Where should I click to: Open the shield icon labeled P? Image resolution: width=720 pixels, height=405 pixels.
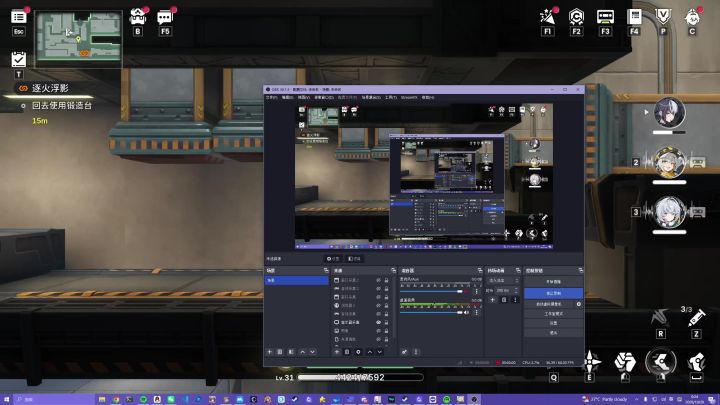click(x=663, y=17)
